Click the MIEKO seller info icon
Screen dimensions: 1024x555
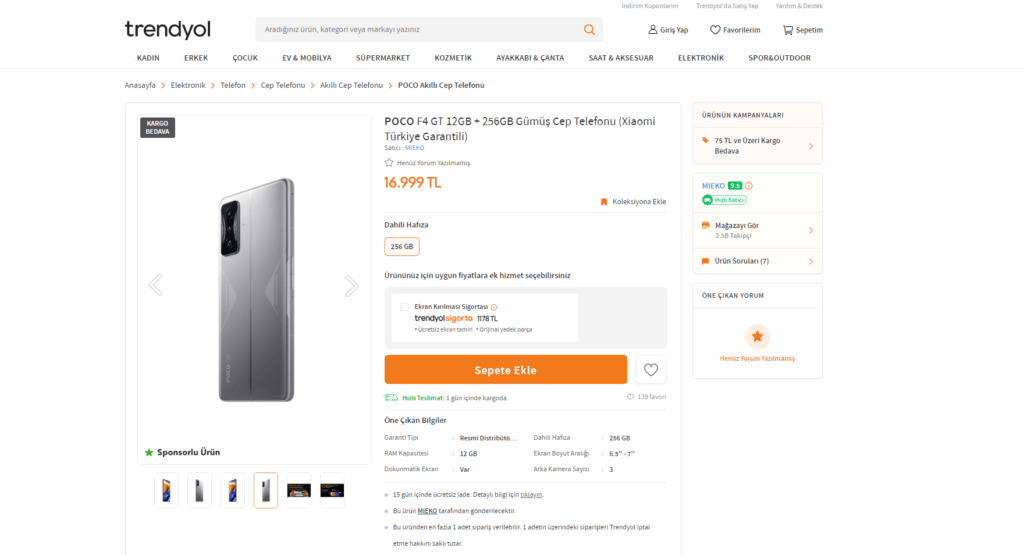(749, 186)
